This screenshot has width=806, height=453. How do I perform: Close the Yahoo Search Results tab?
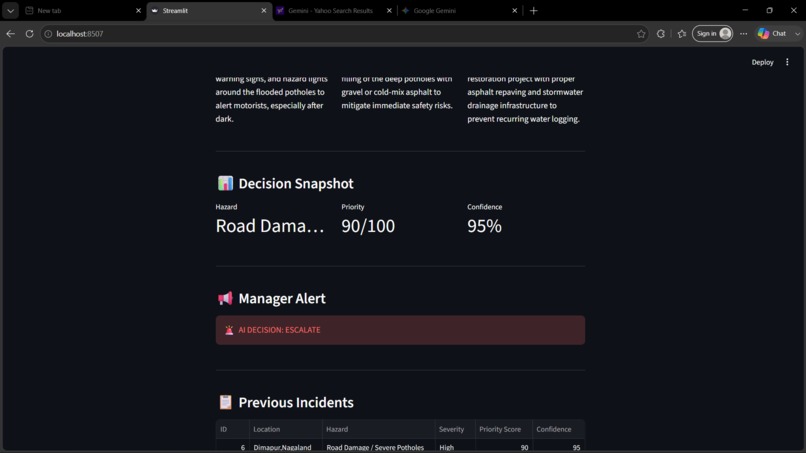tap(389, 10)
